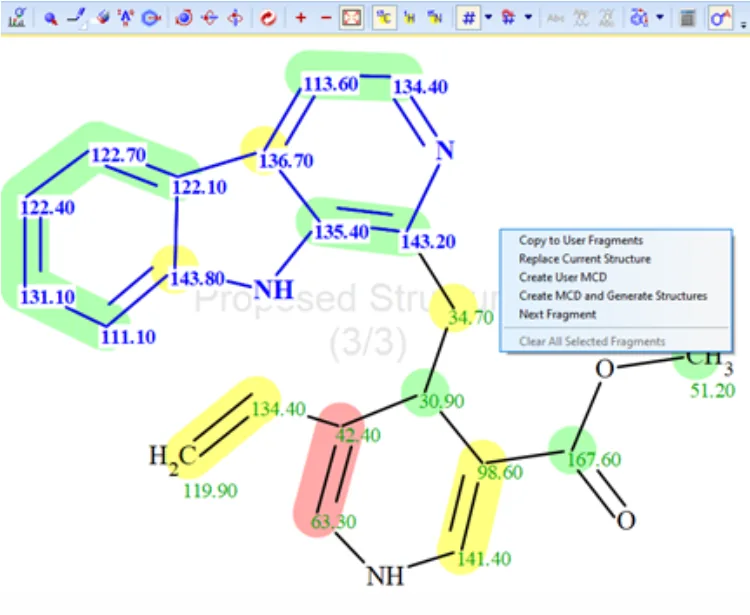The image size is (750, 615).
Task: Select Replace Current Structure
Action: coord(585,259)
